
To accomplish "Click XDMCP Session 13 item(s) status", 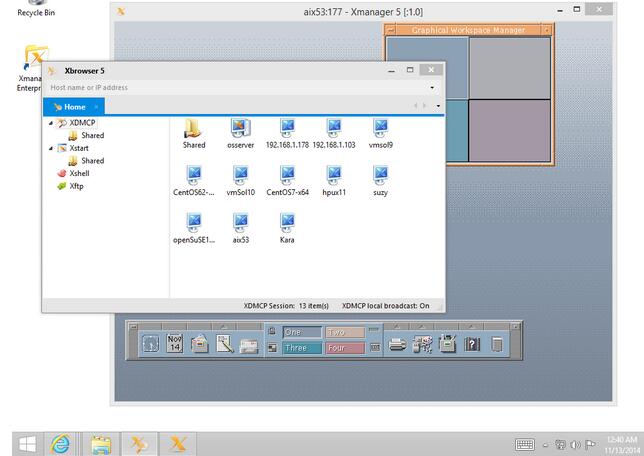I will [x=286, y=306].
